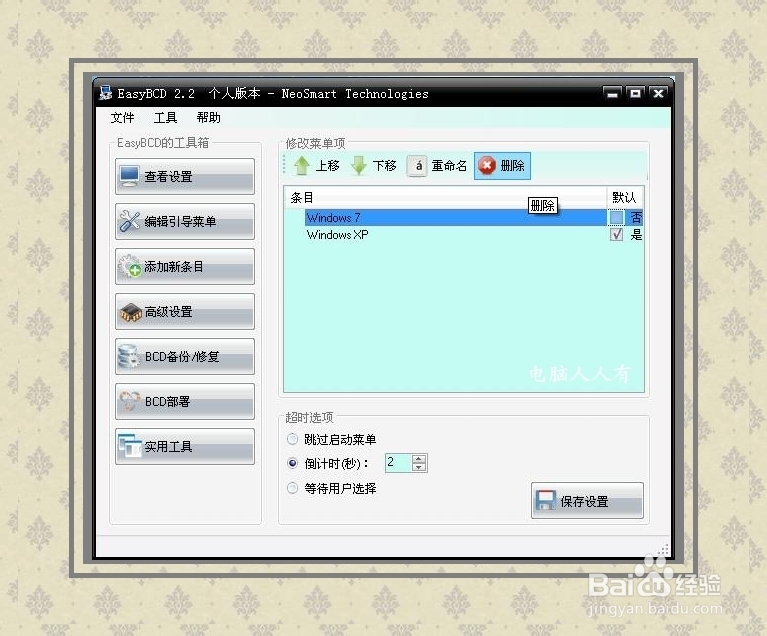
Task: Minimize the EasyBCD window
Action: tap(612, 93)
